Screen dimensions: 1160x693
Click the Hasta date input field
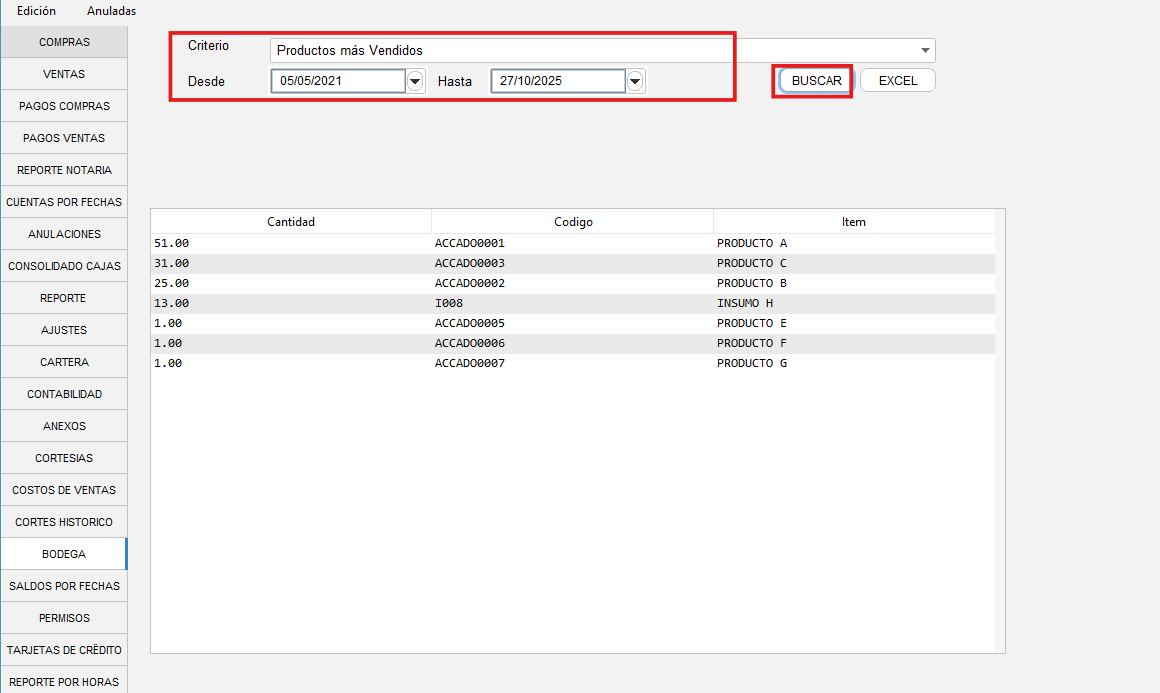tap(557, 81)
